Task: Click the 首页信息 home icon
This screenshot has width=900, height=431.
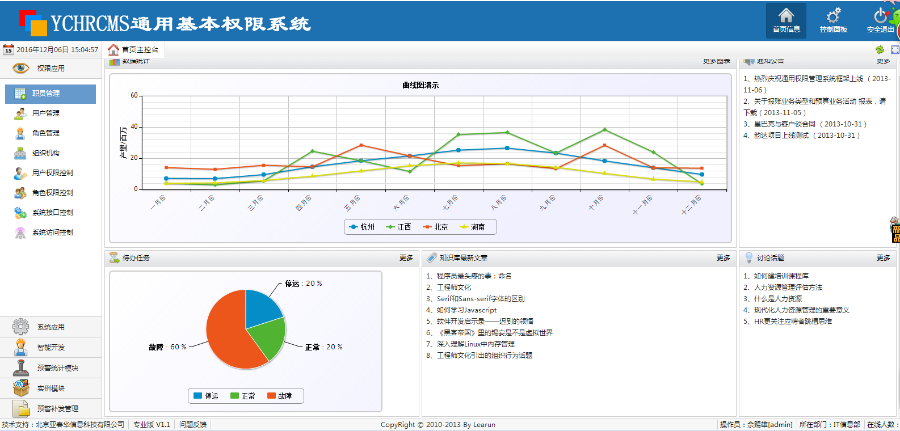Action: pos(785,17)
